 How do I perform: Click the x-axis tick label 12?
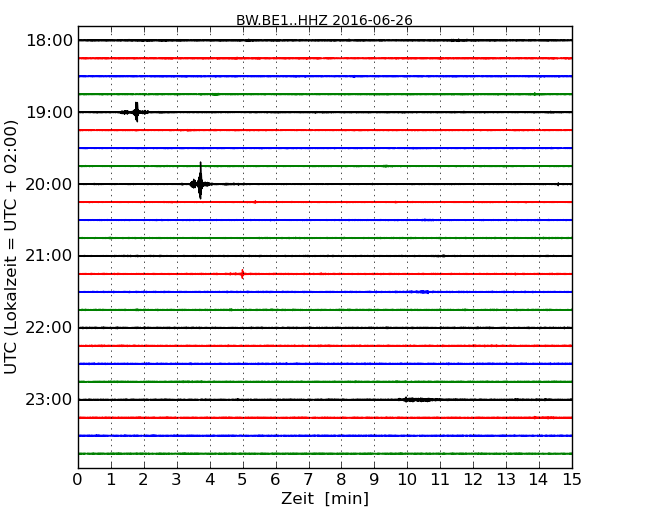click(x=473, y=479)
